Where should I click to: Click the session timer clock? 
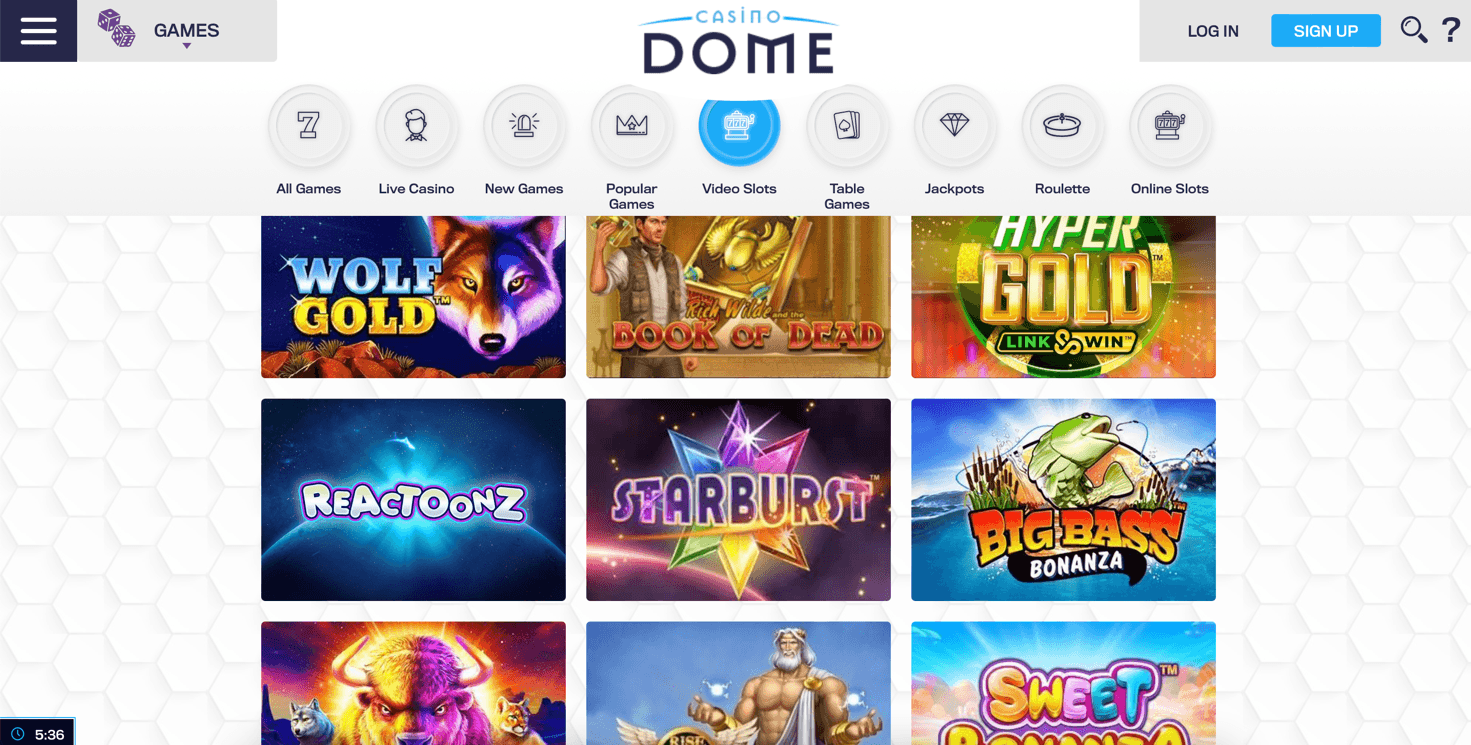[37, 734]
